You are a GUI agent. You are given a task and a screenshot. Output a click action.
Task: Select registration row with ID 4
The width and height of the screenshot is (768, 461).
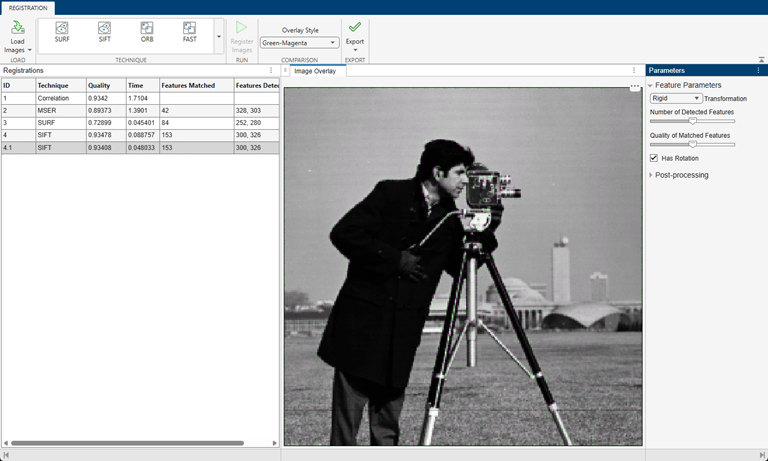click(140, 135)
